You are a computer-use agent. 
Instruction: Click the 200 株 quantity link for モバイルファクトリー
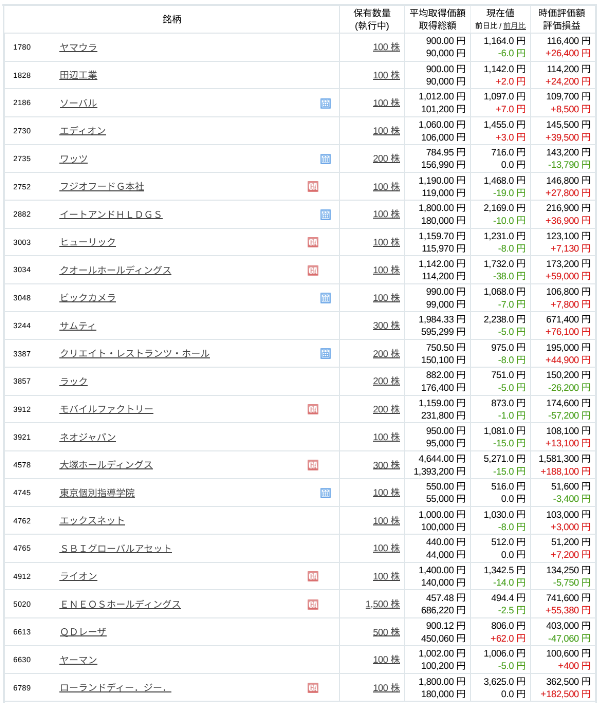tap(386, 409)
